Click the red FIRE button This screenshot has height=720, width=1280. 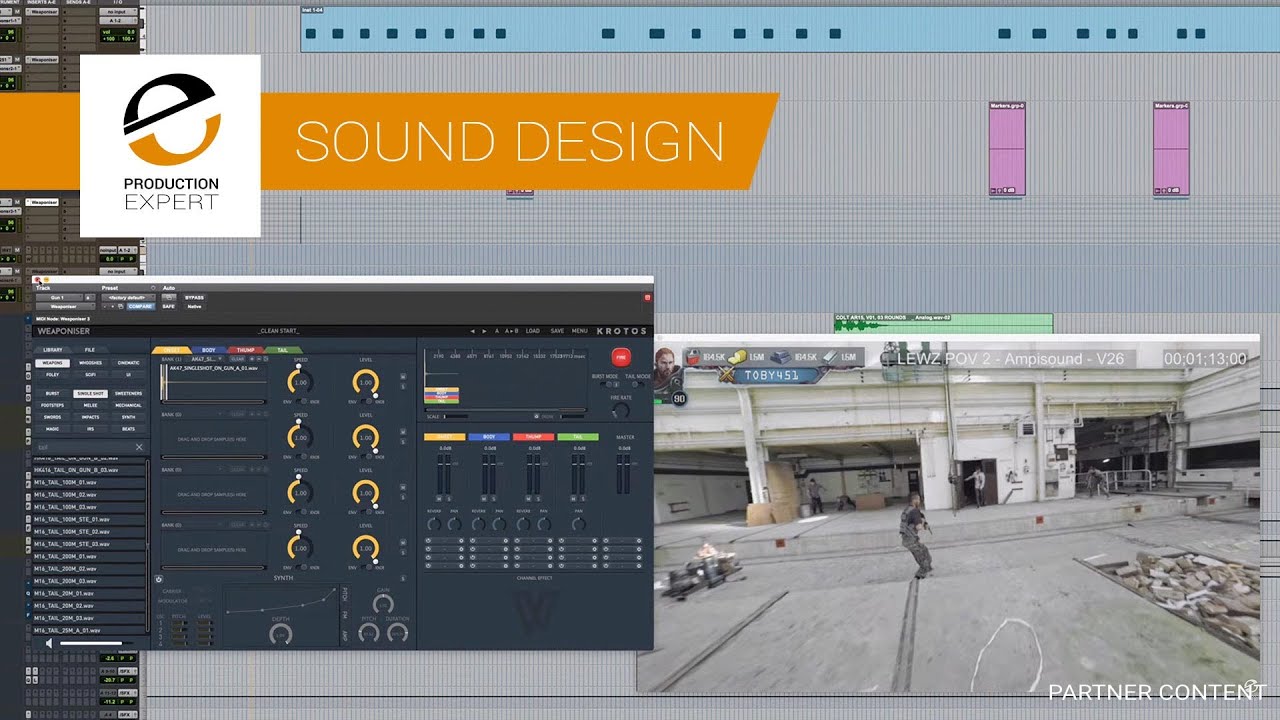[x=621, y=358]
